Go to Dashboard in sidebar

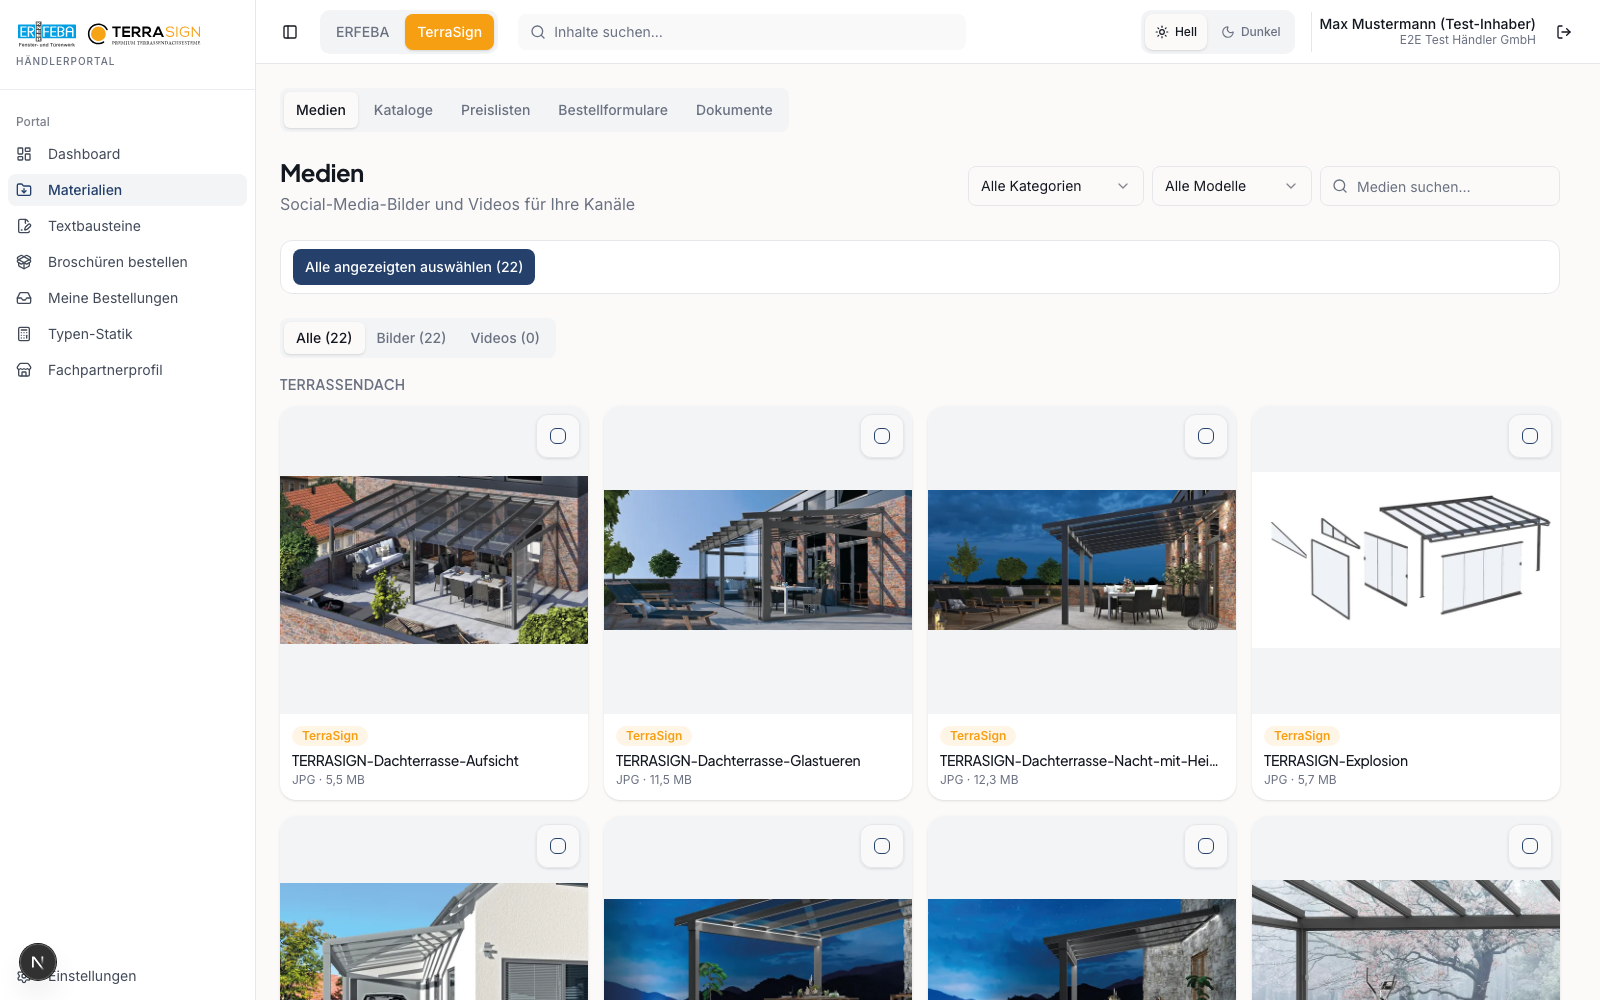pos(127,154)
